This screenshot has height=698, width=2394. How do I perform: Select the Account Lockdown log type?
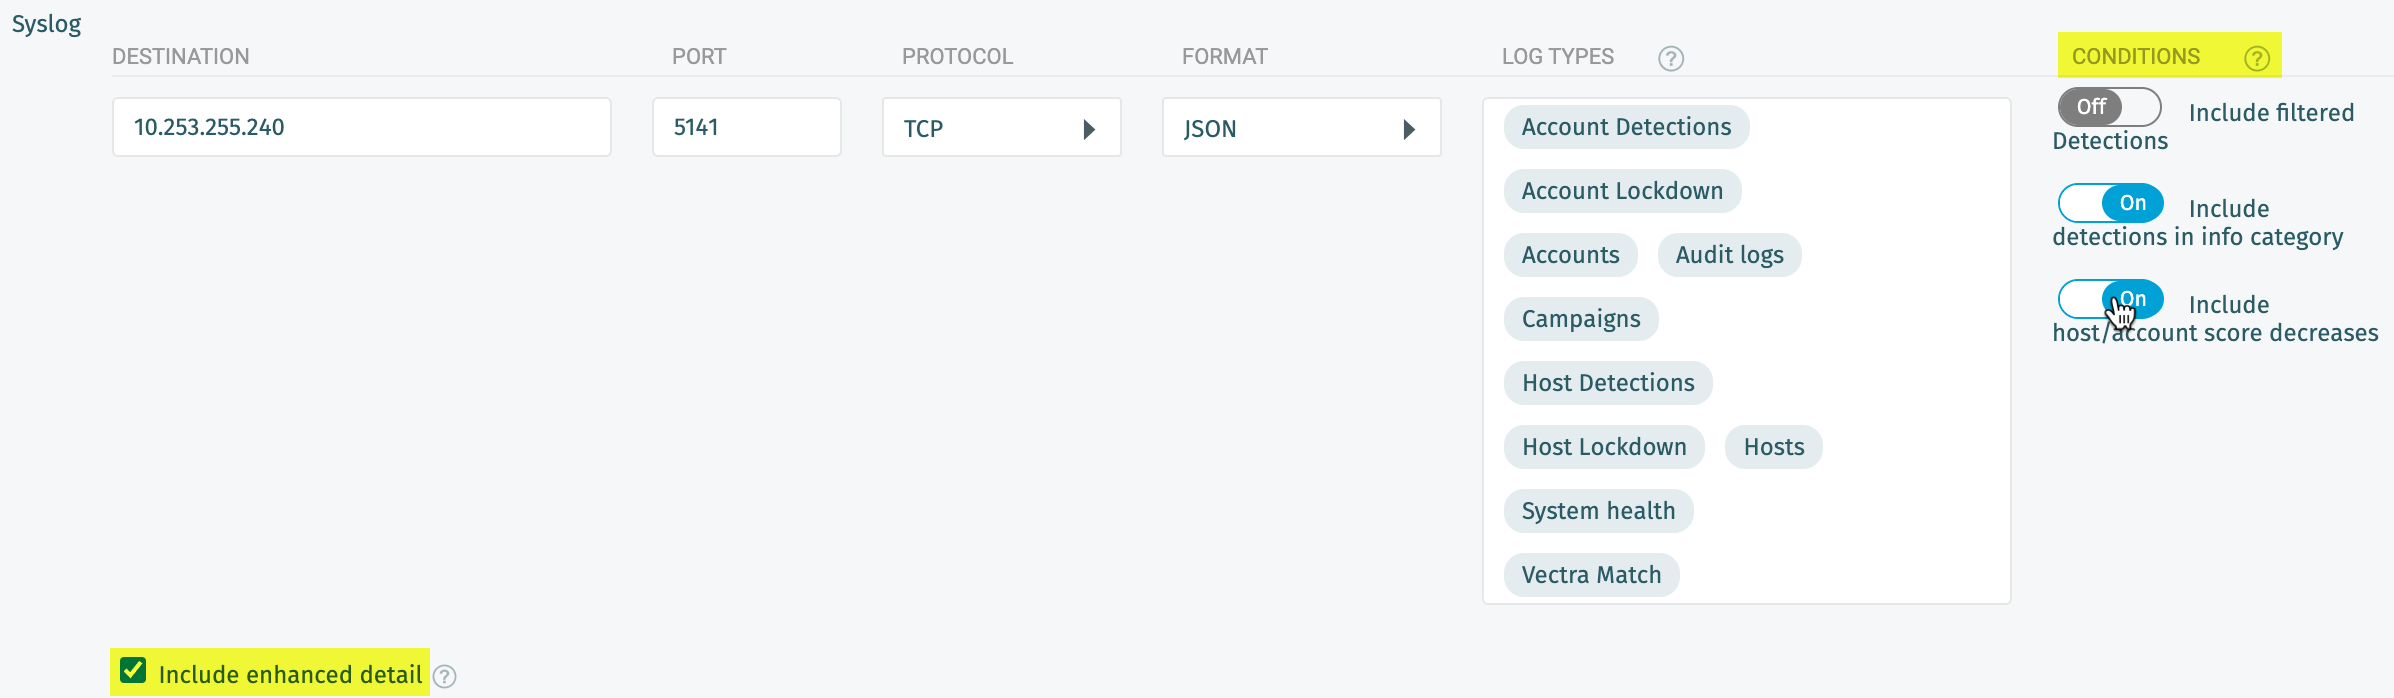click(1622, 190)
